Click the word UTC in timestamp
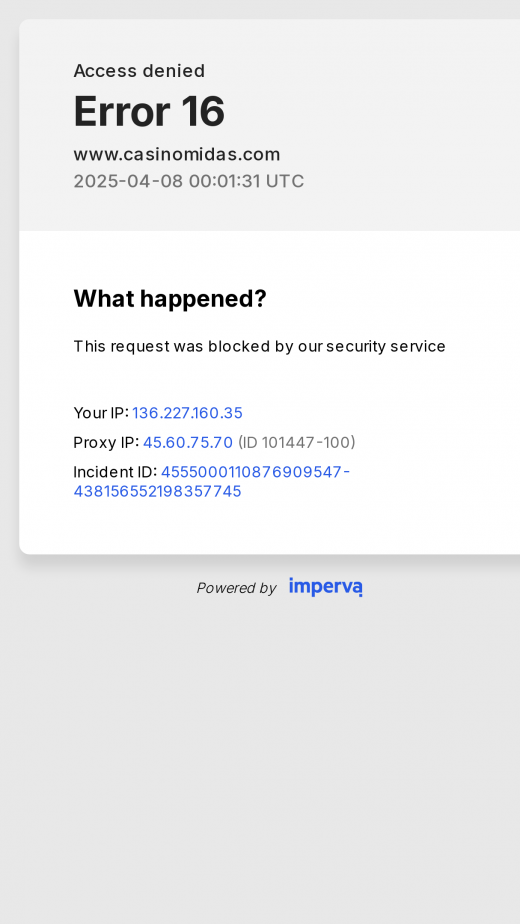 285,181
